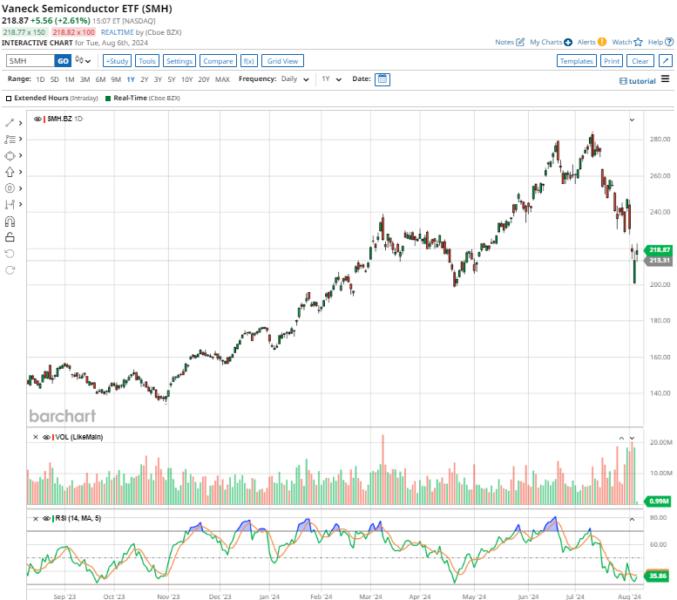Move the RSI pane up with caret

click(632, 519)
